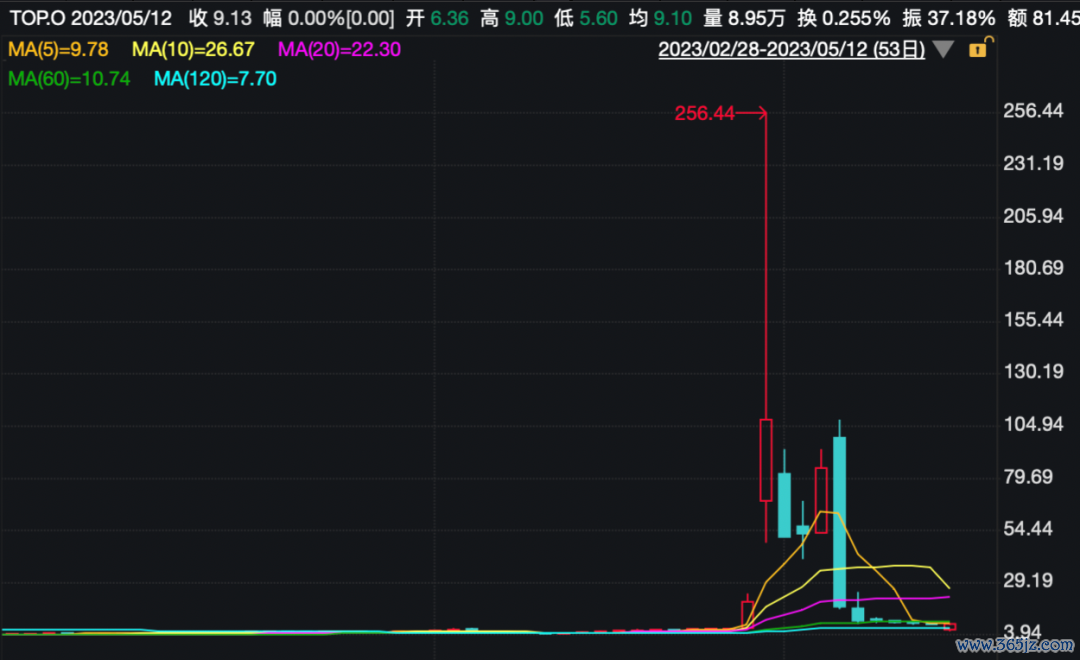
Task: Click the 均 9.10 average price value
Action: [661, 18]
